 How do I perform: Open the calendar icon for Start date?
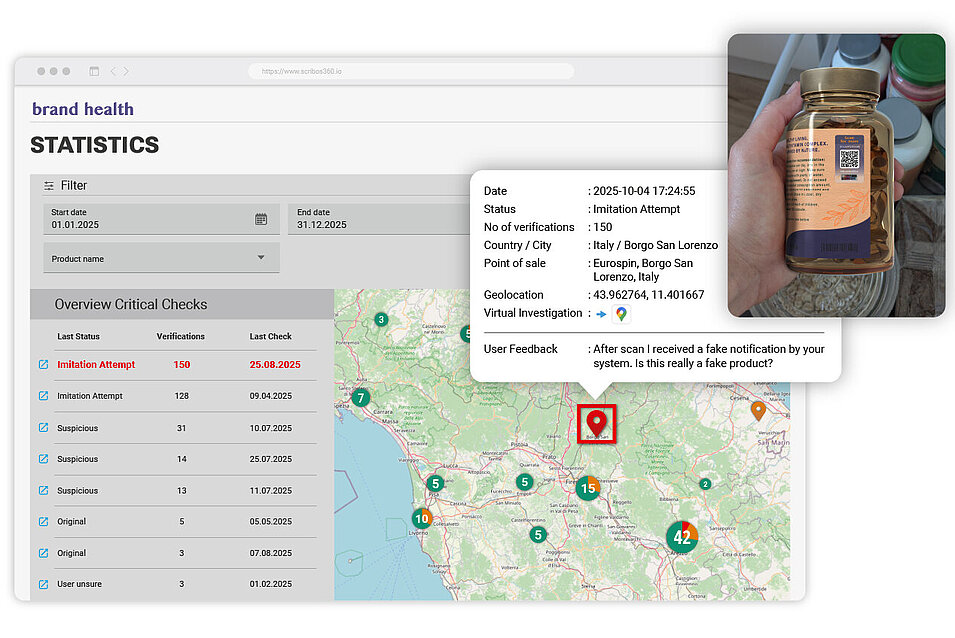pos(261,219)
